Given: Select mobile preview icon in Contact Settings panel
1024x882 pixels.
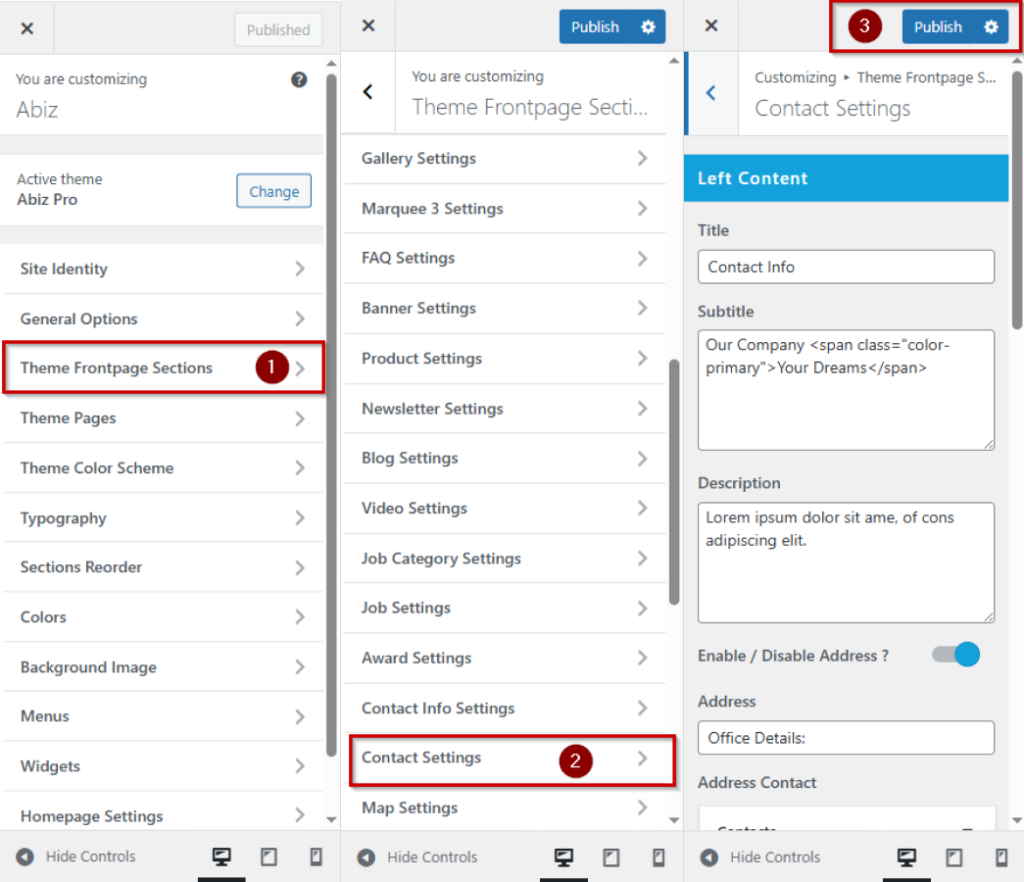Looking at the screenshot, I should (x=1001, y=857).
